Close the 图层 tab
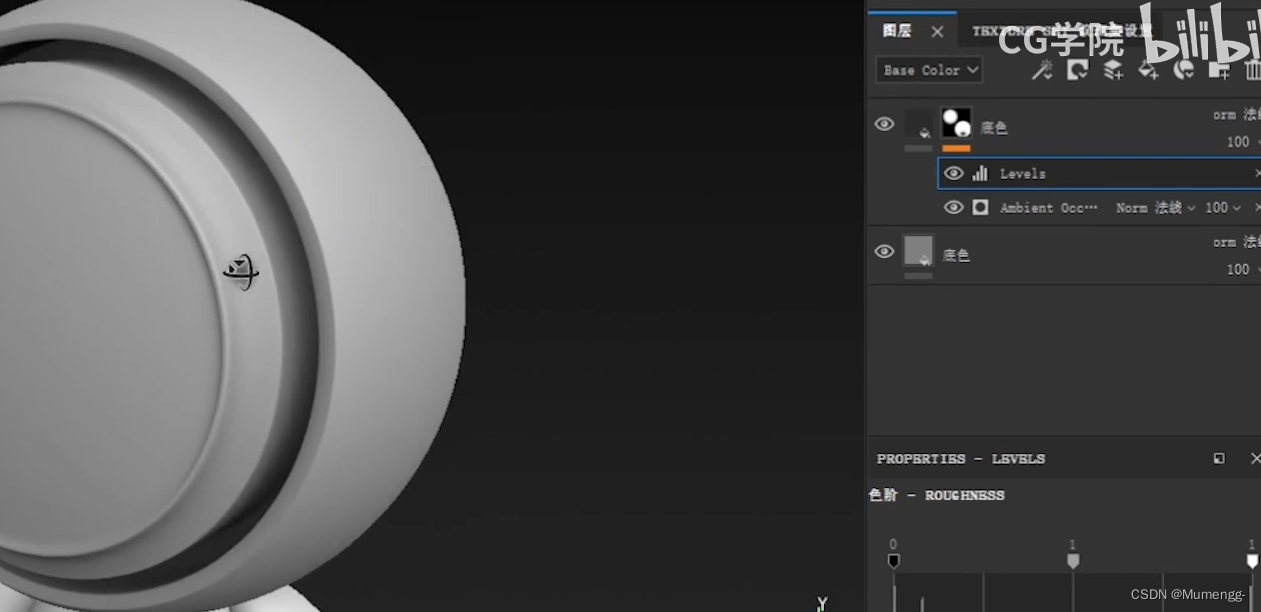The width and height of the screenshot is (1261, 612). (x=937, y=32)
